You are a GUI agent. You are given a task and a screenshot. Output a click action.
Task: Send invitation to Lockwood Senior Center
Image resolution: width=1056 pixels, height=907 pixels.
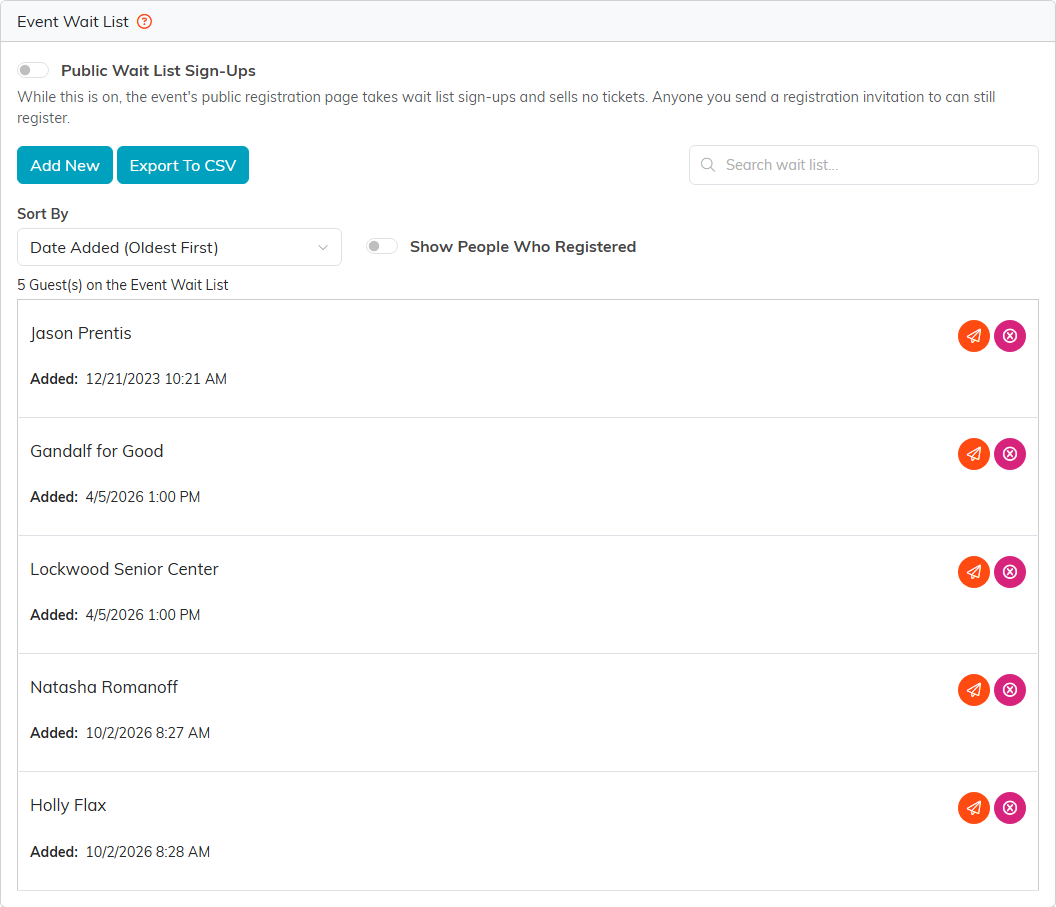click(973, 572)
